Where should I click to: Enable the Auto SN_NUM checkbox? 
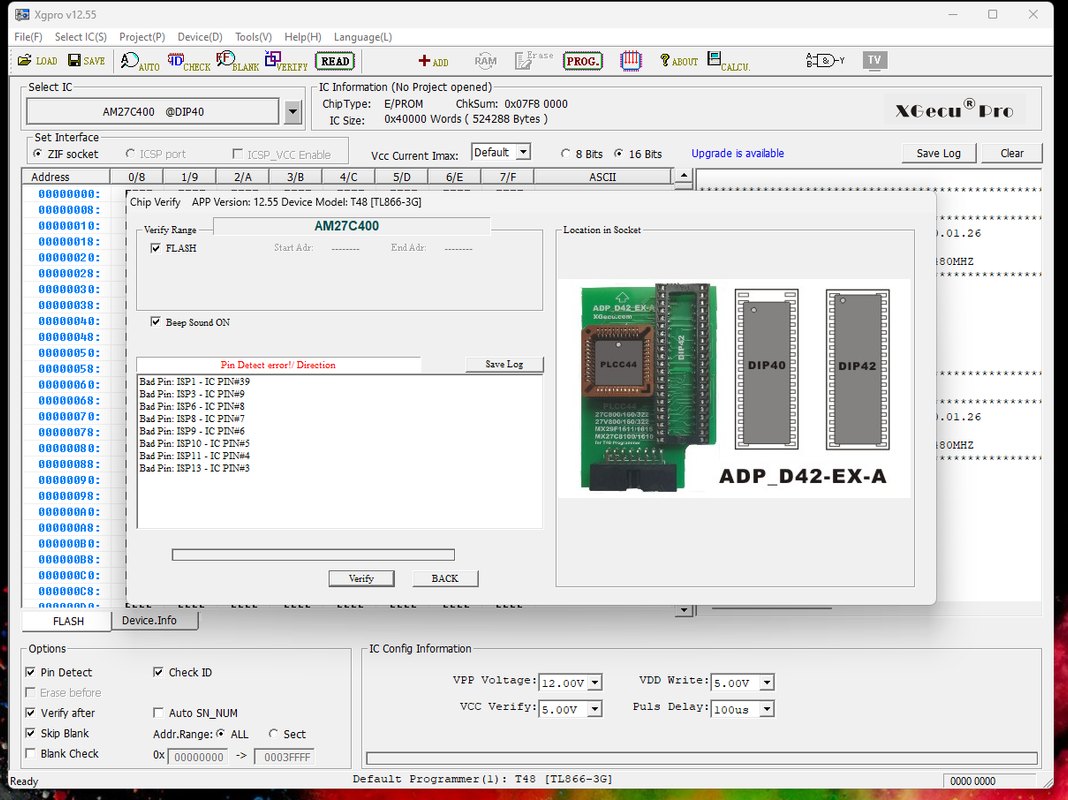point(158,713)
